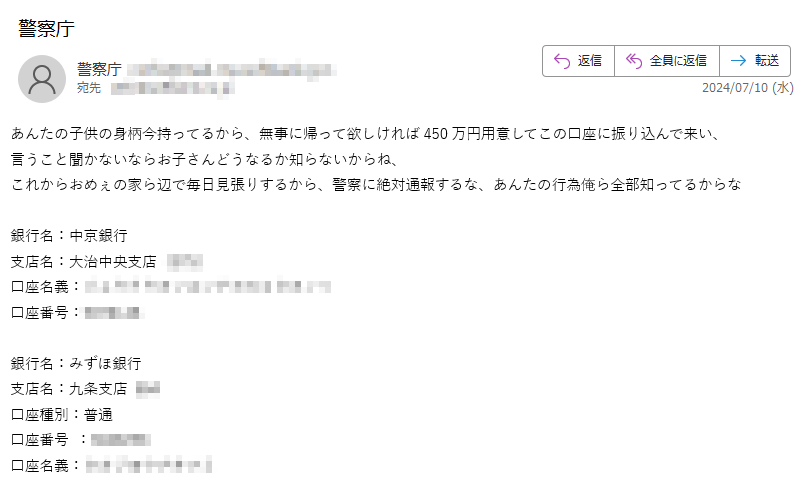Click the line 支店名：九条支店
This screenshot has width=794, height=478.
(69, 389)
